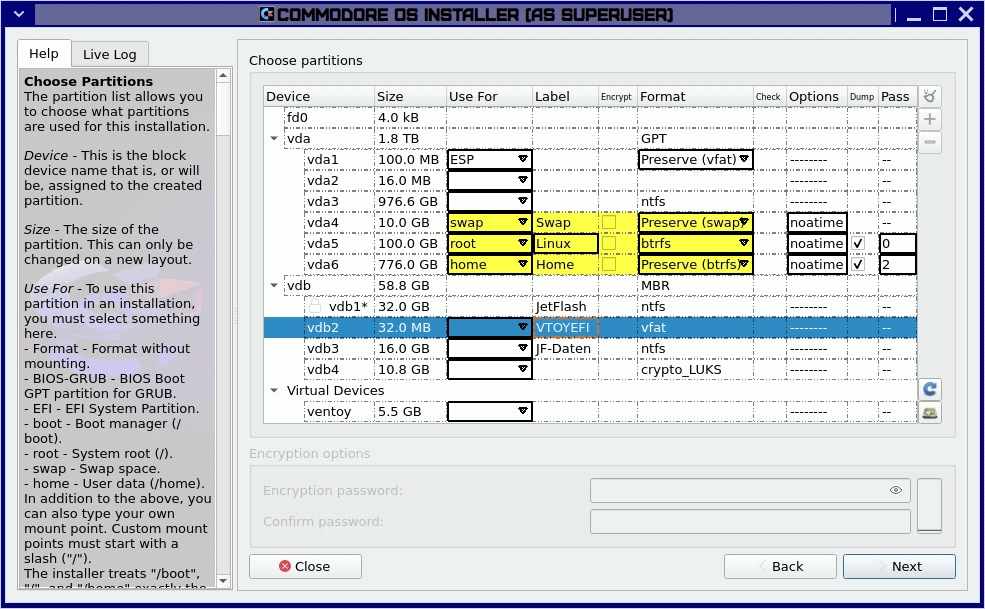Viewport: 985px width, 609px height.
Task: Open Use For dropdown showing swap
Action: tap(490, 222)
